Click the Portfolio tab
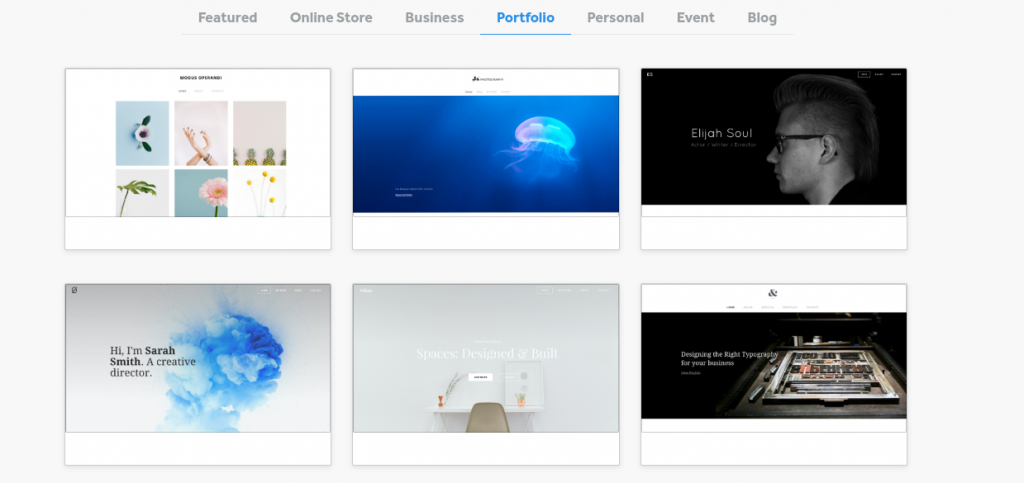1024x483 pixels. point(525,18)
